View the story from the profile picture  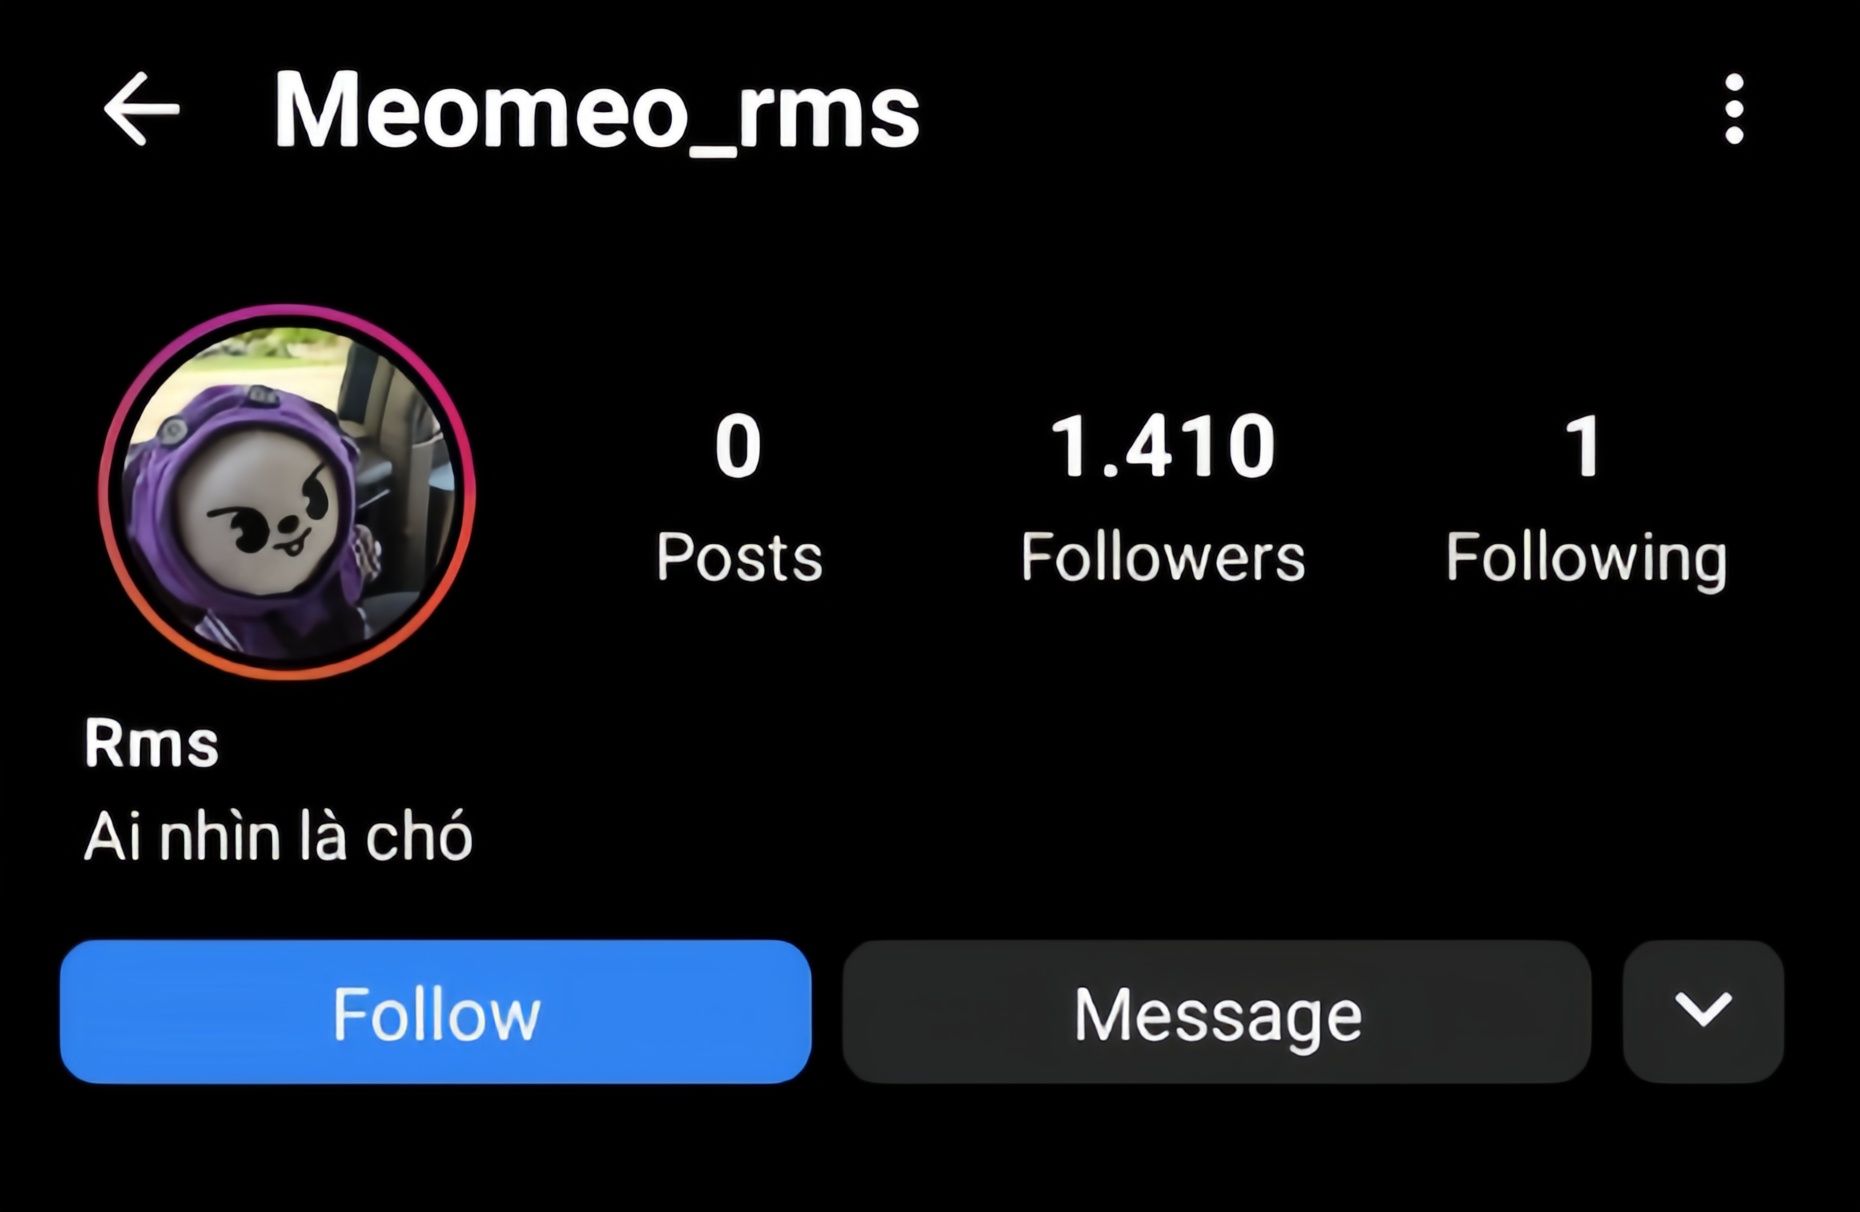pos(287,492)
